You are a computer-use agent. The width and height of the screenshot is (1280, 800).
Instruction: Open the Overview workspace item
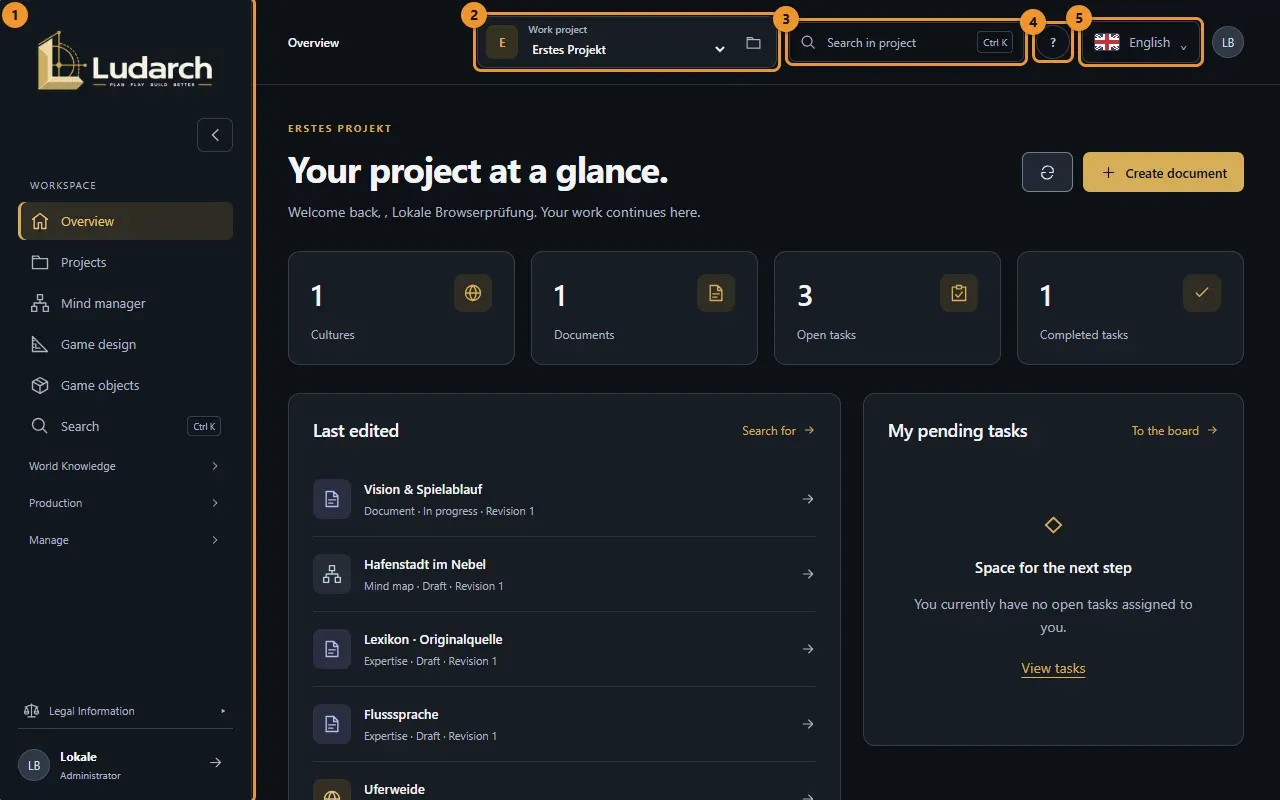coord(126,221)
